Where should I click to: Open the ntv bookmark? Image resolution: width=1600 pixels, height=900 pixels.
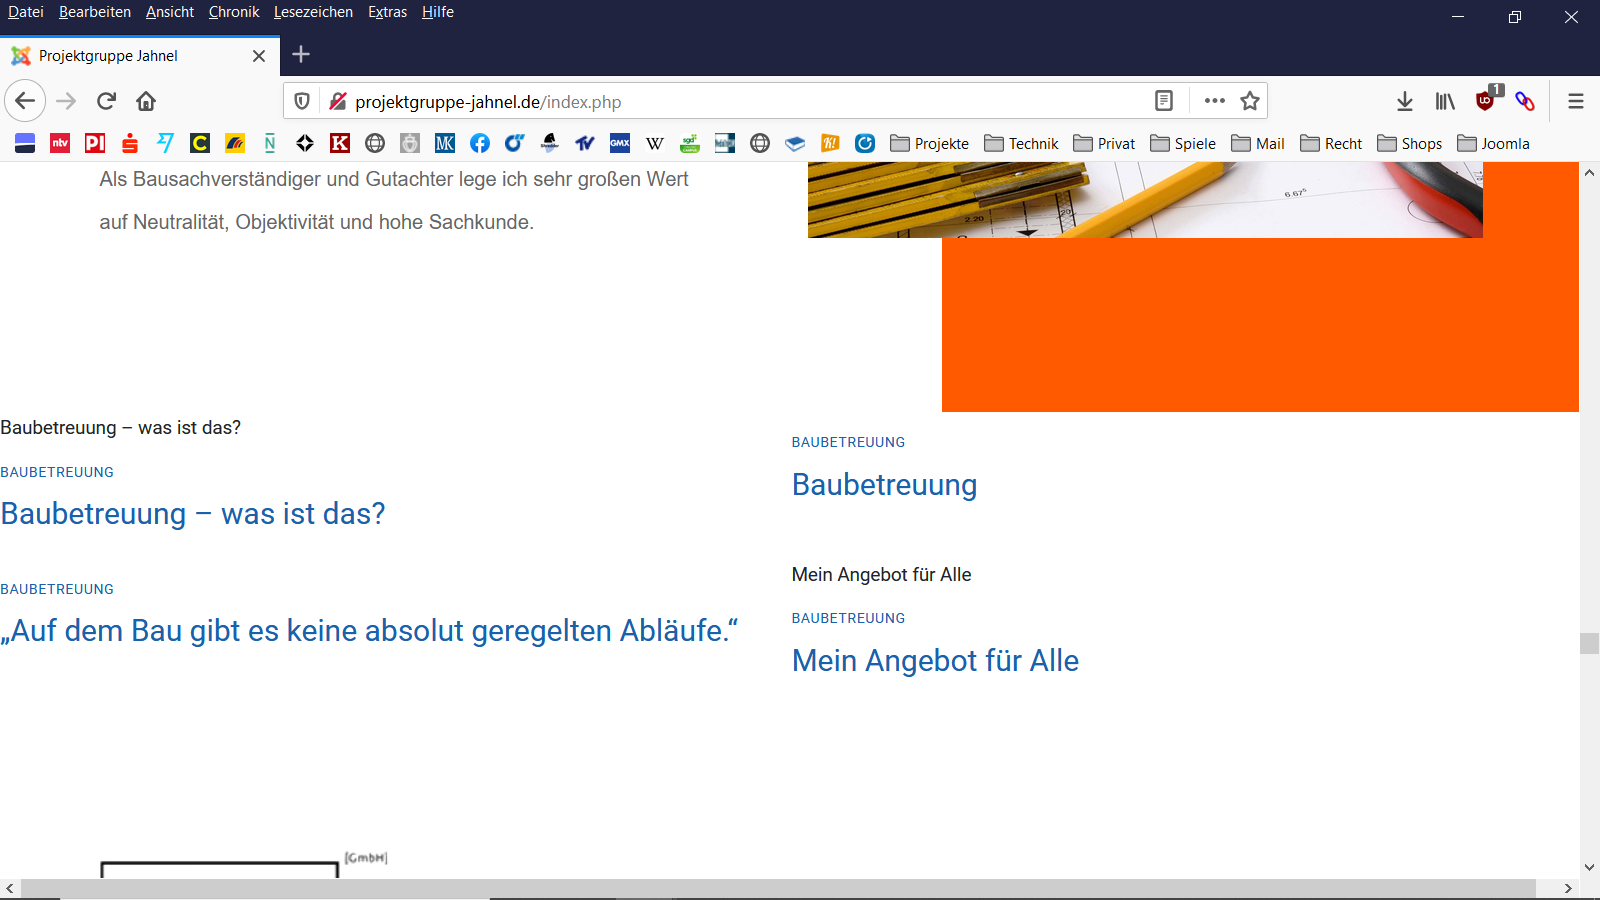60,143
